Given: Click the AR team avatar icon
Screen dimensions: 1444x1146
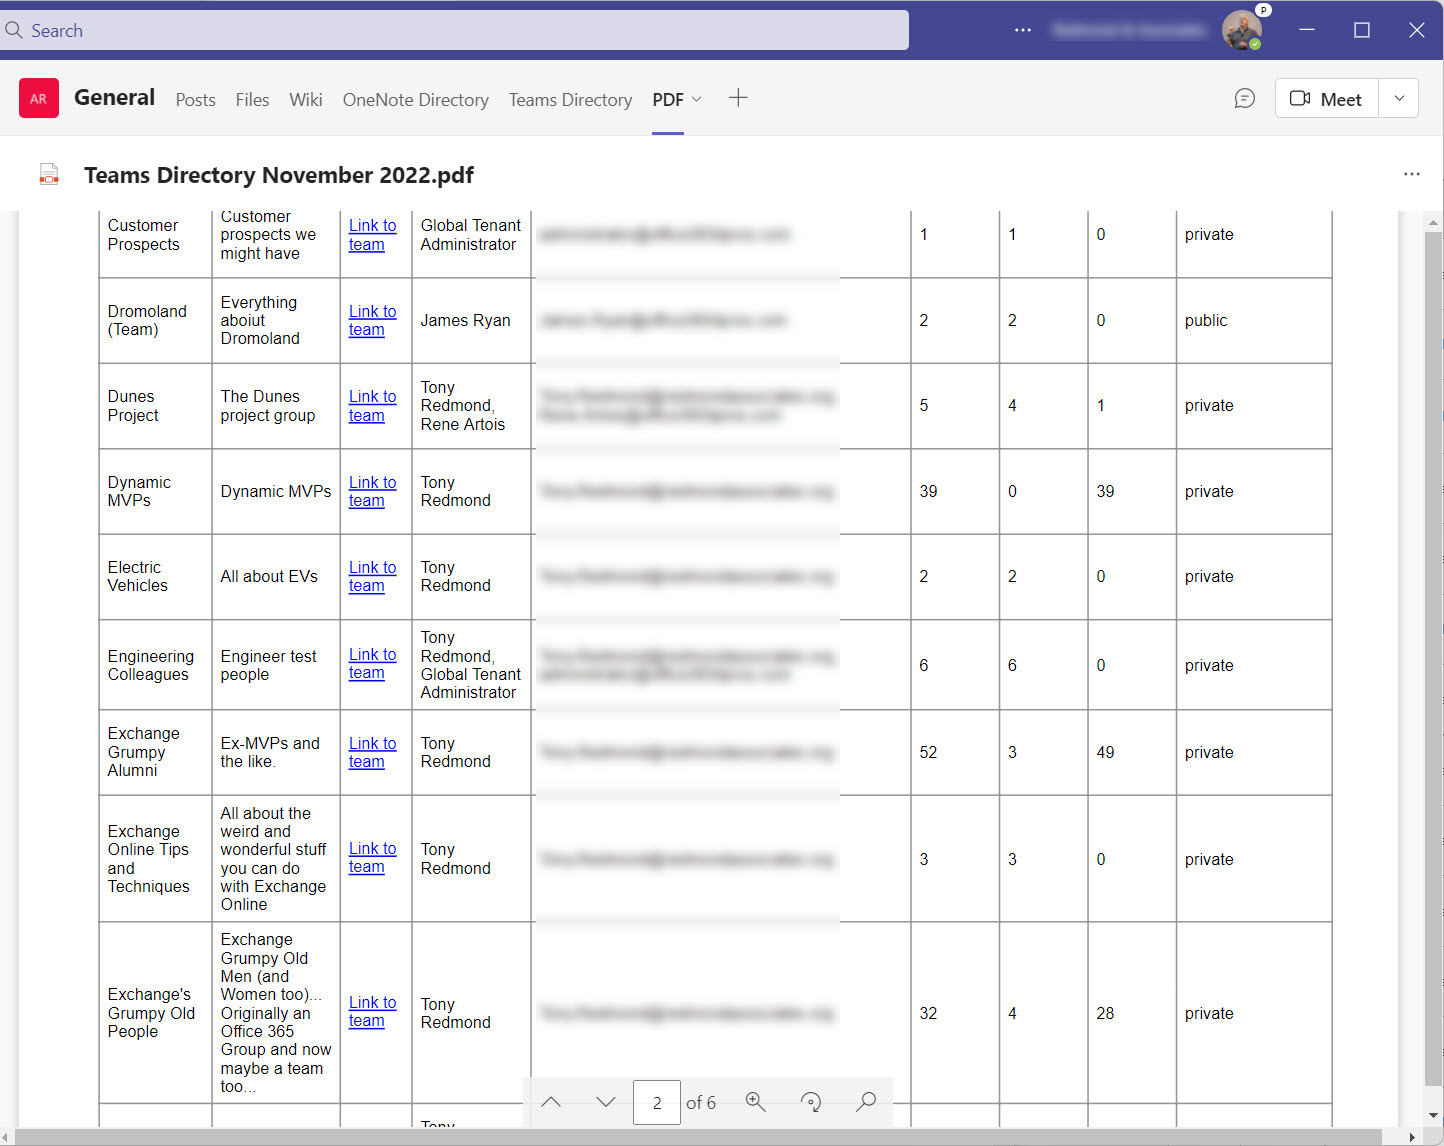Looking at the screenshot, I should [39, 98].
